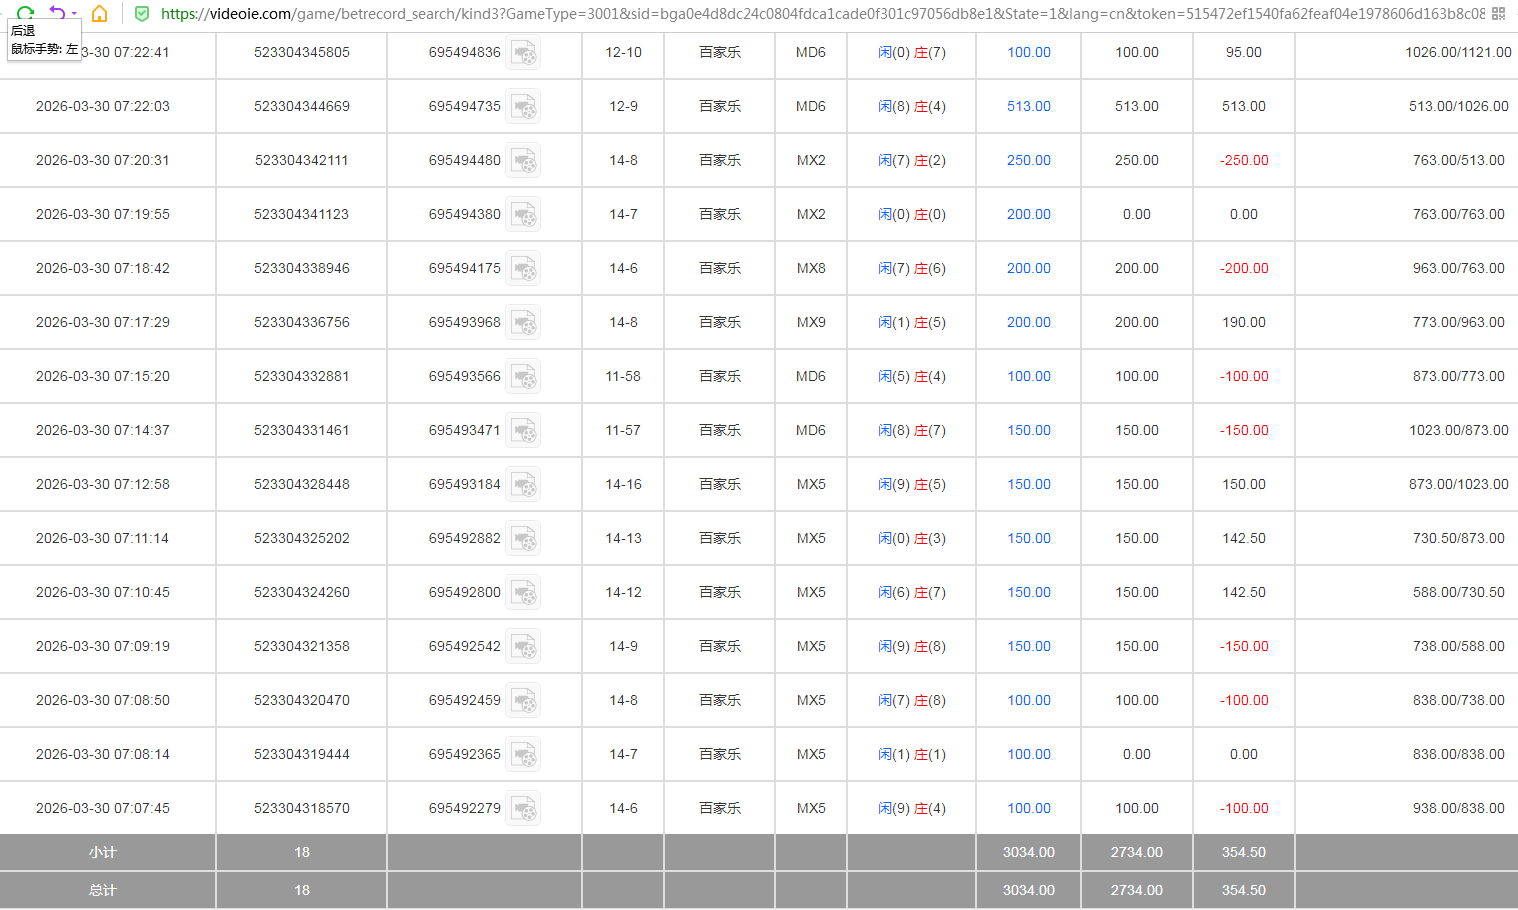Screen dimensions: 1518x910
Task: Open the QR code icon in address bar
Action: (1498, 14)
